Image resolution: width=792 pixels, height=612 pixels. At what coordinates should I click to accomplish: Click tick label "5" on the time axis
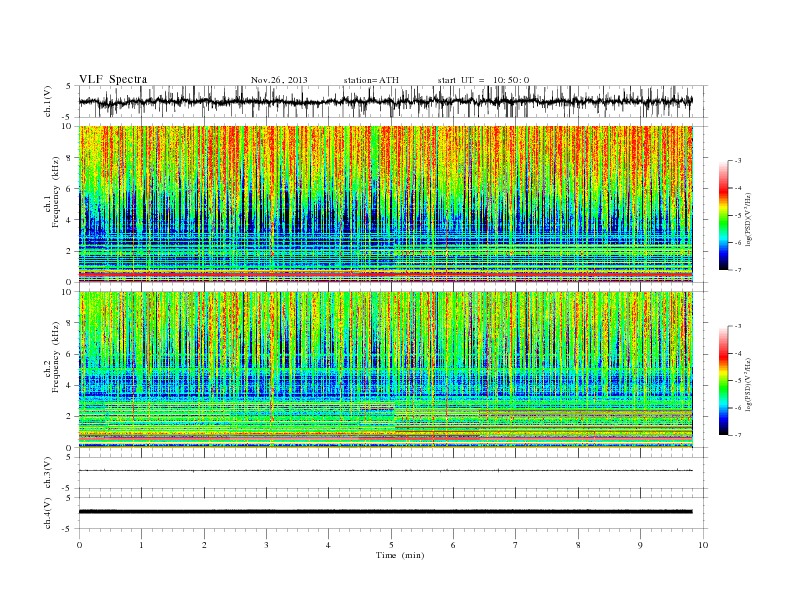[391, 545]
